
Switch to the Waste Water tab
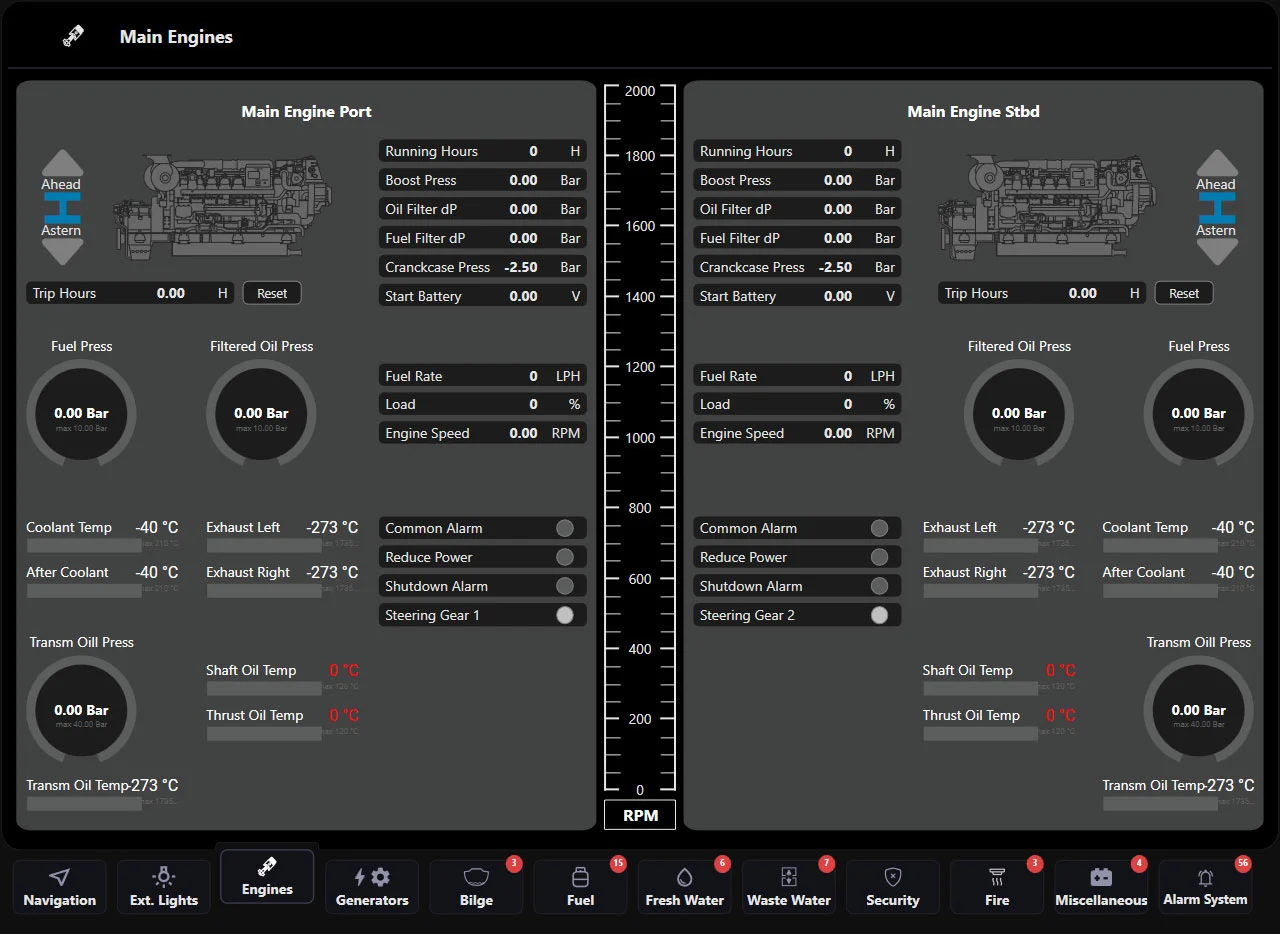click(789, 887)
